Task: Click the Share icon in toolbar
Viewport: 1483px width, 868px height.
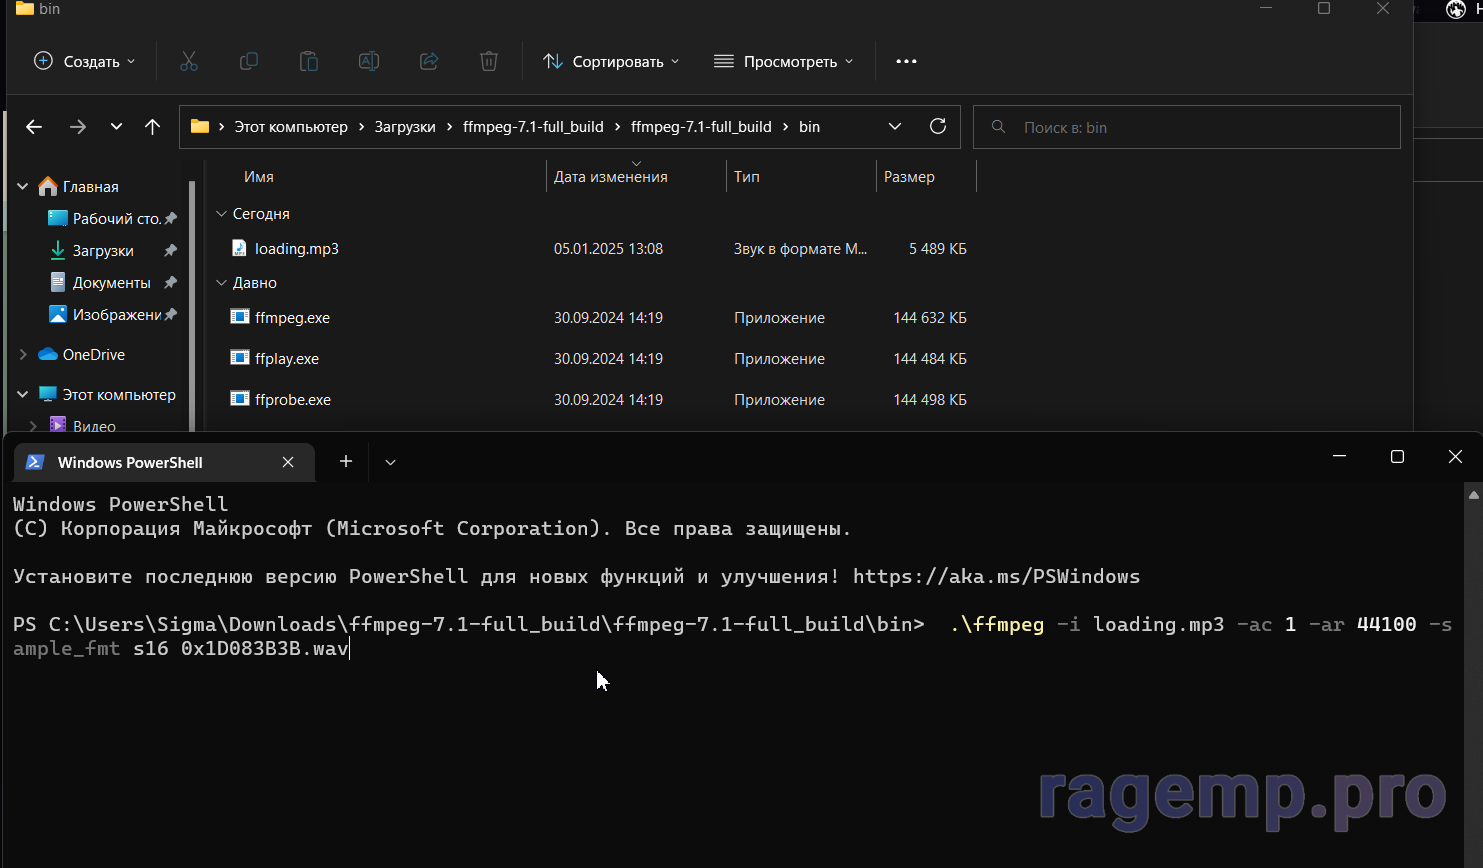Action: click(x=429, y=62)
